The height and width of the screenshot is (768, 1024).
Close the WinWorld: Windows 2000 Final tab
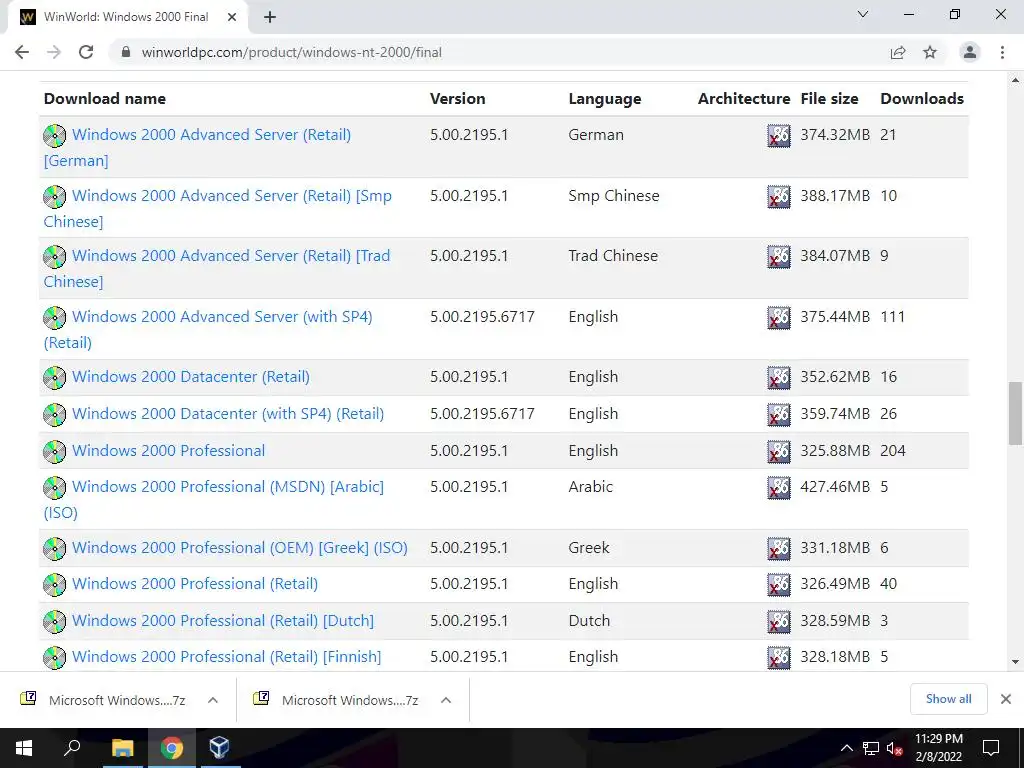(x=232, y=18)
